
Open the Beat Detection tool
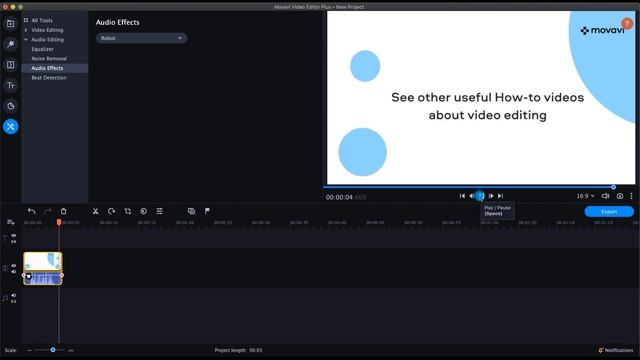pos(49,78)
